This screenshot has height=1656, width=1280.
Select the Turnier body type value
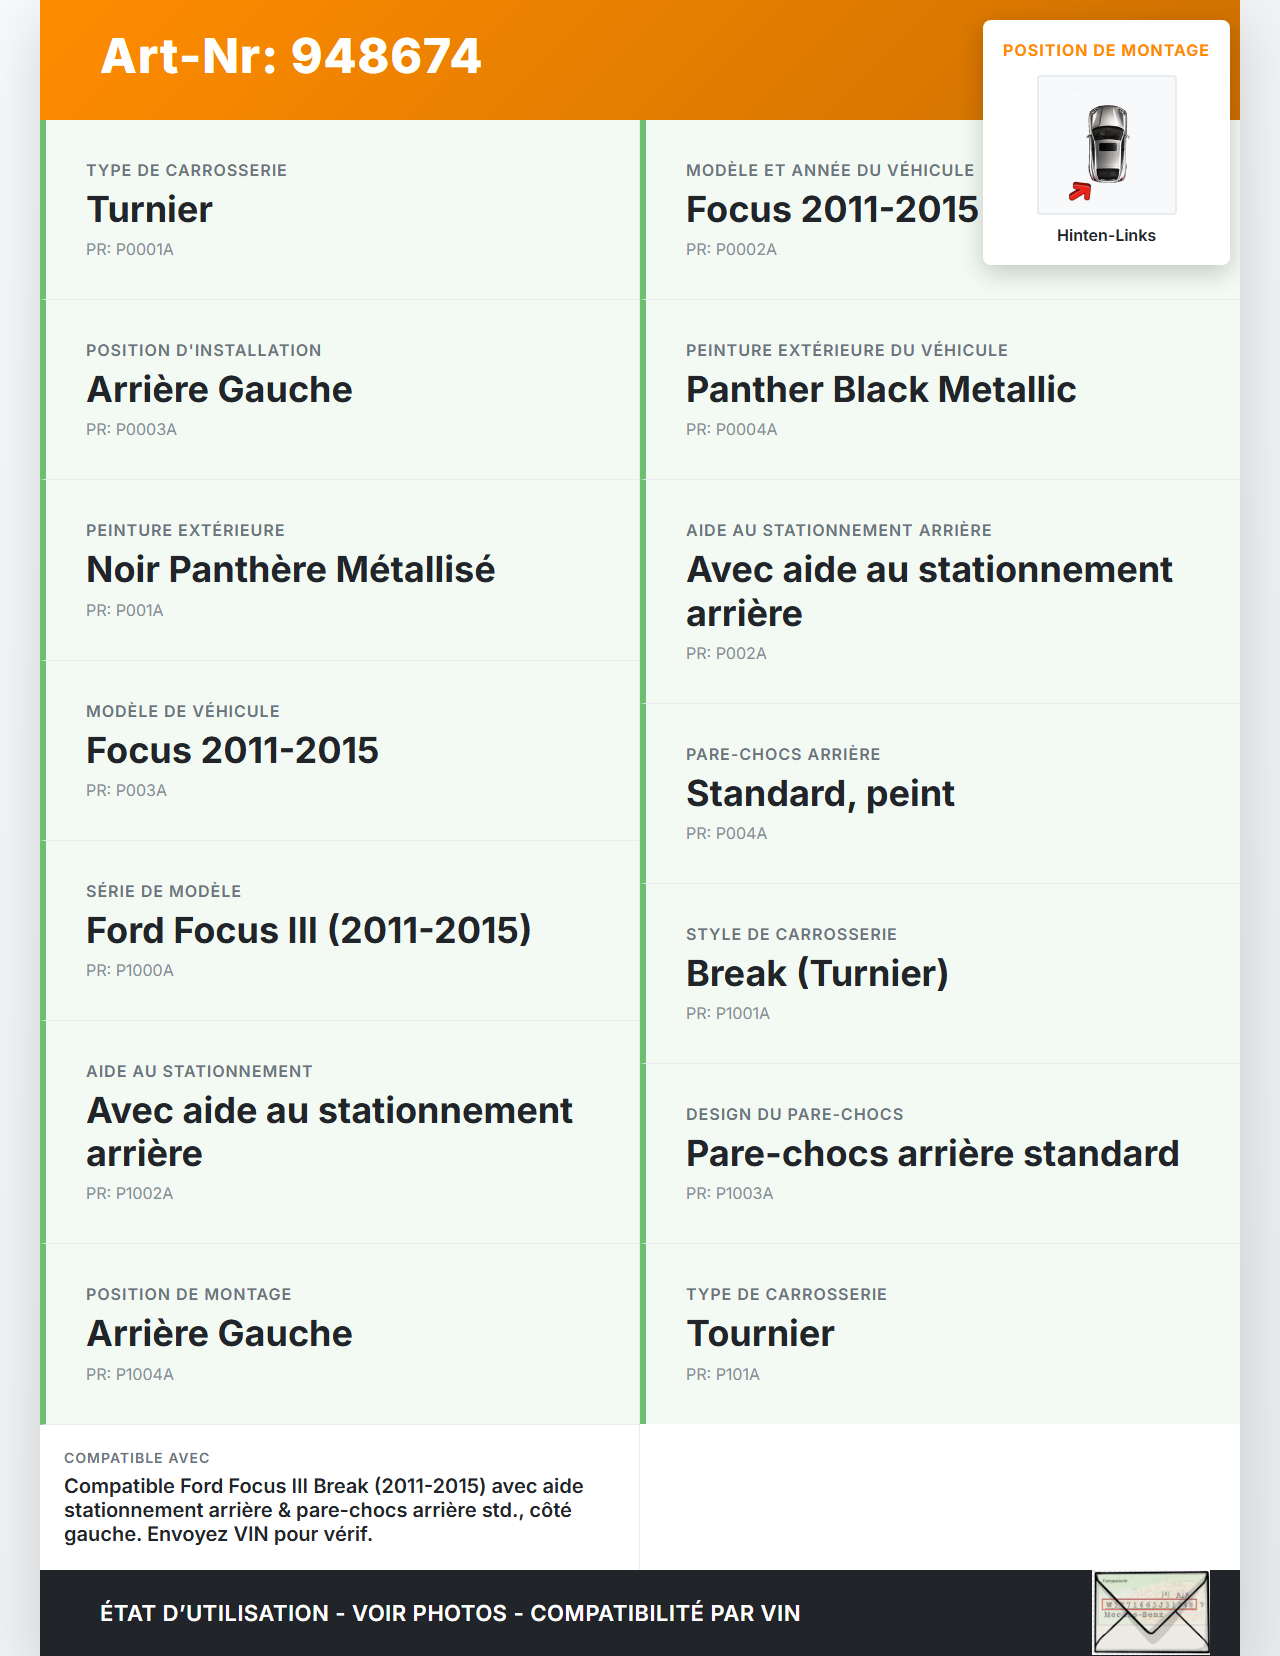(x=150, y=209)
